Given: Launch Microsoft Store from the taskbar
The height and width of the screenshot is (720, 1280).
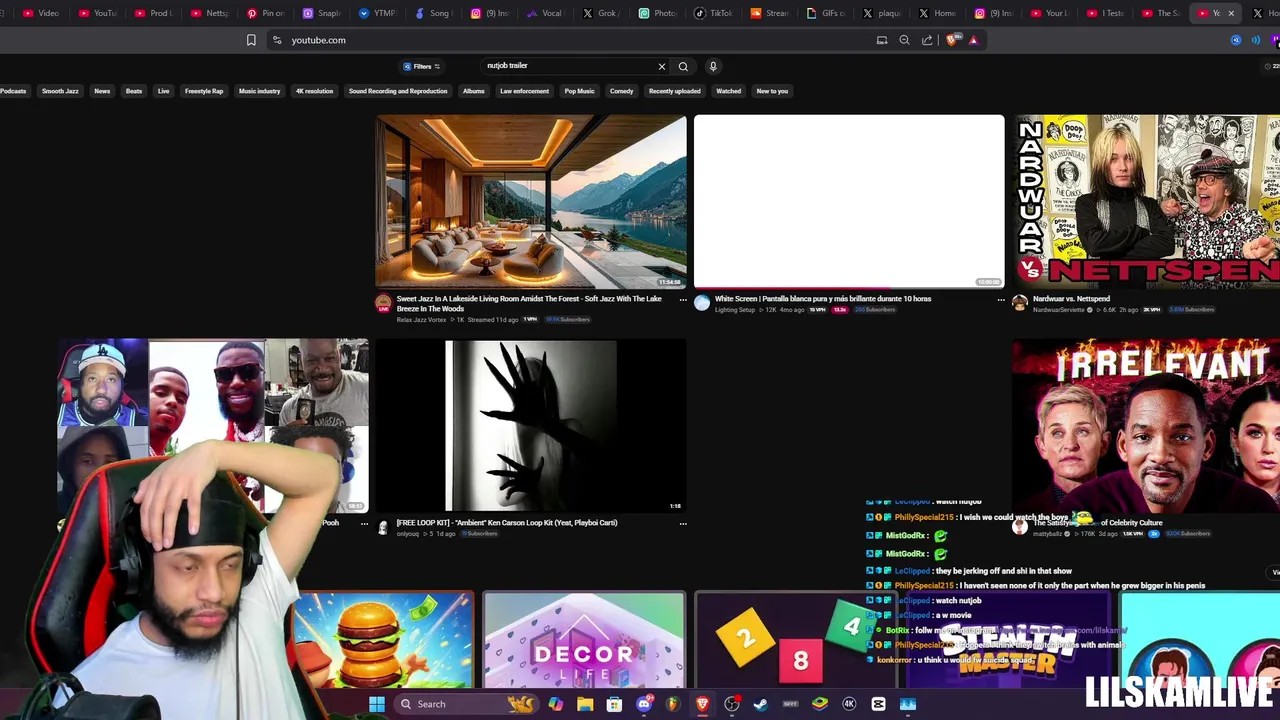Looking at the screenshot, I should click(x=614, y=704).
